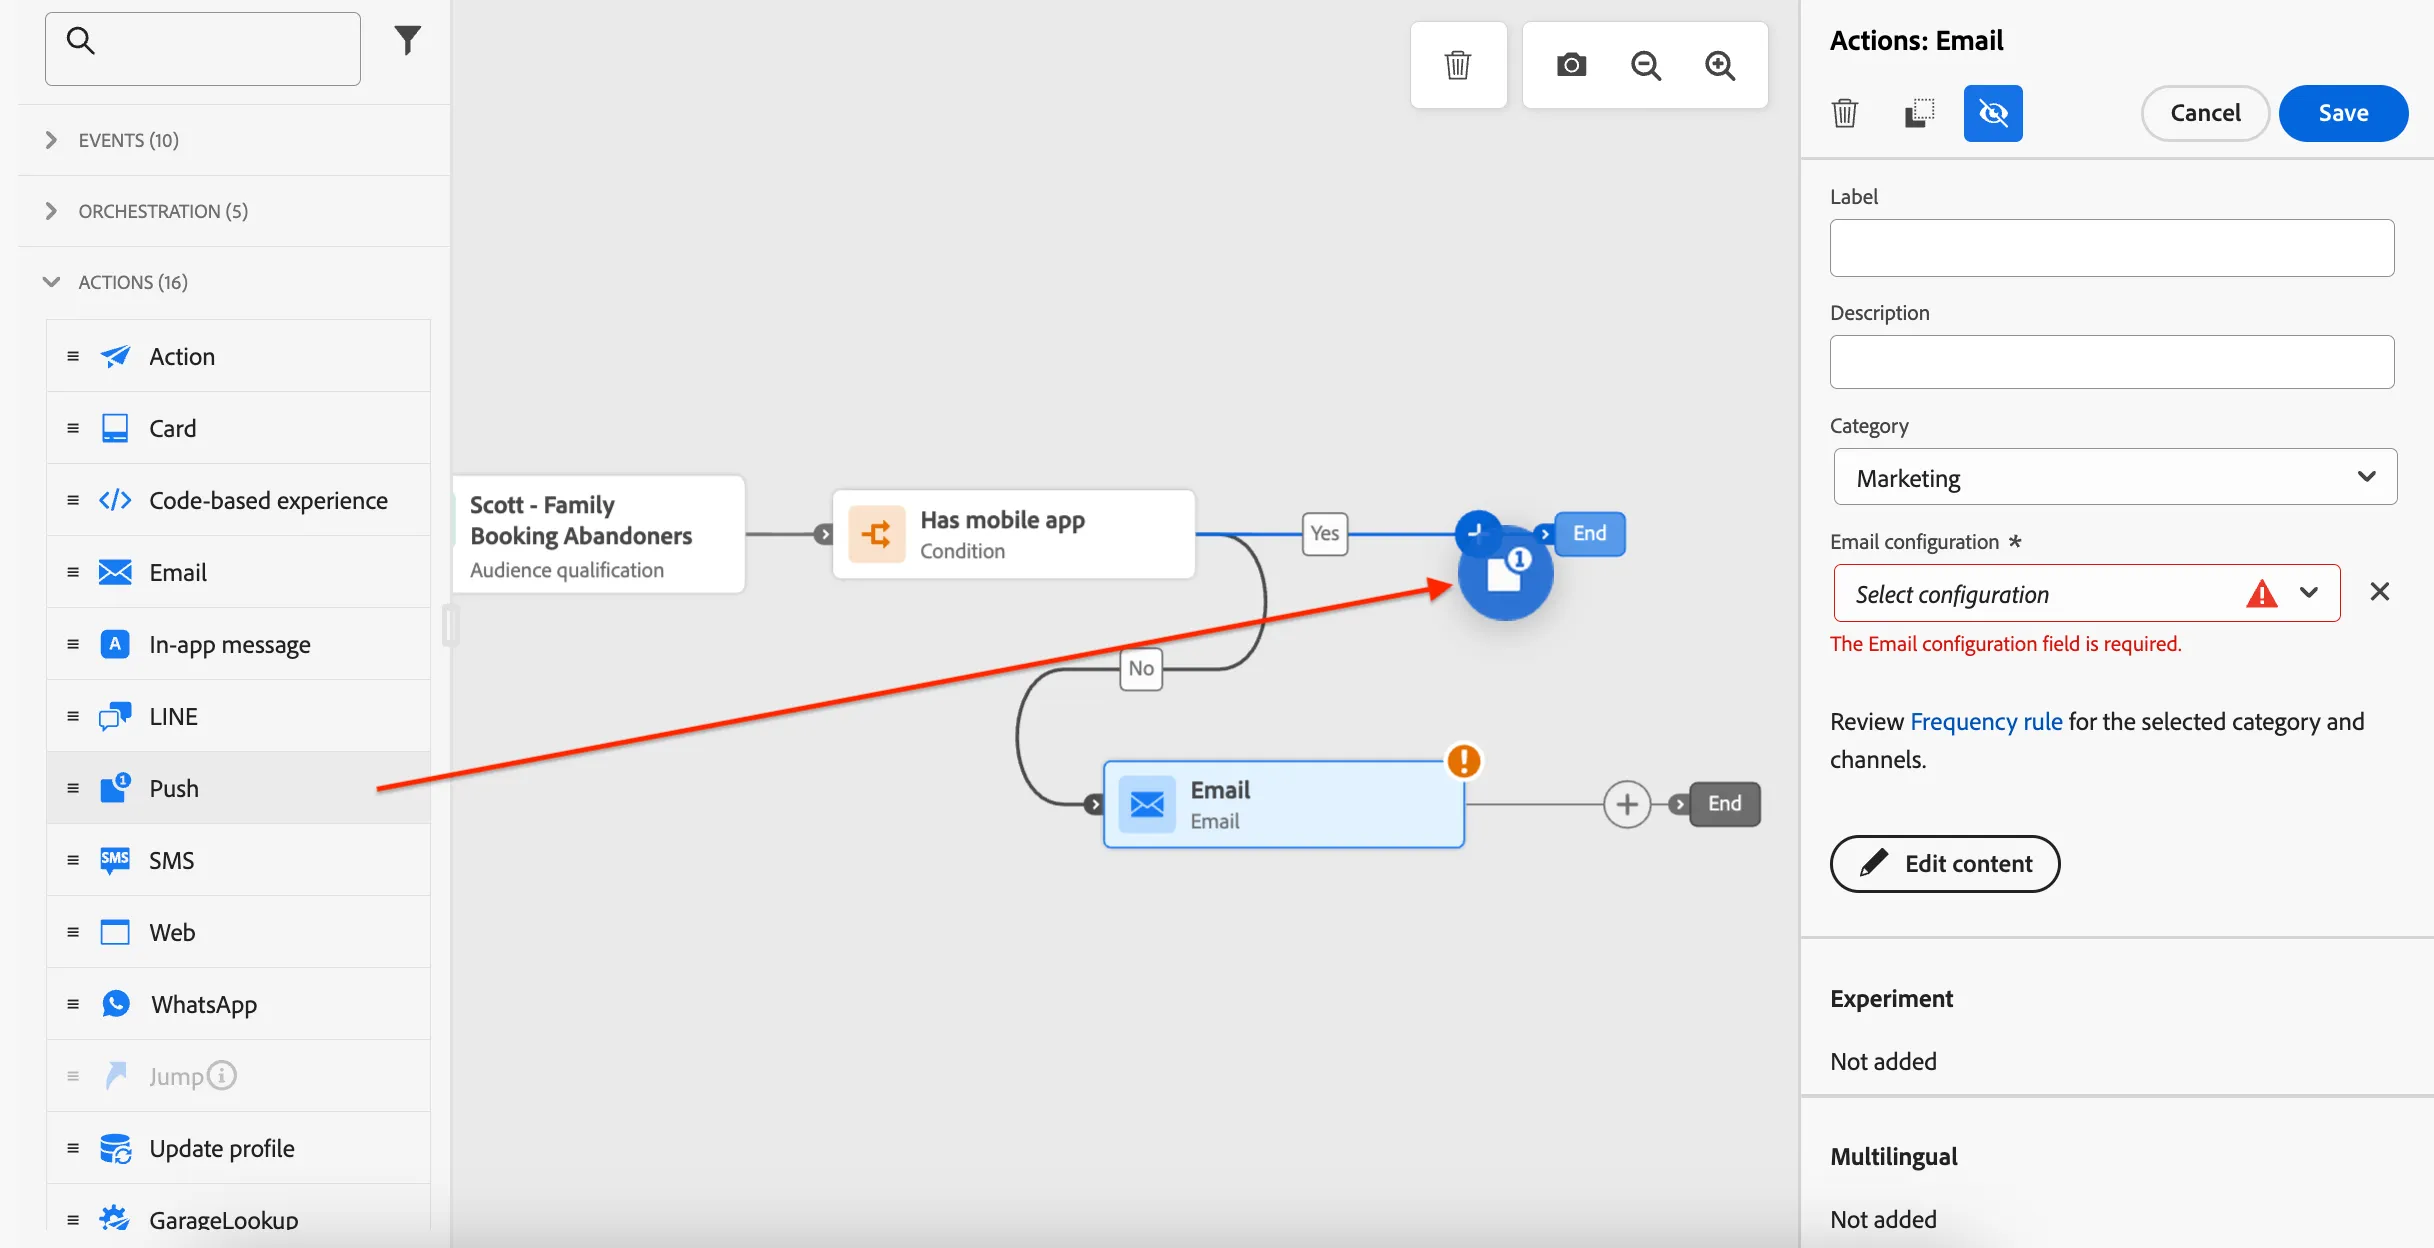Select the In-app message activity
The height and width of the screenshot is (1248, 2434).
pos(238,644)
